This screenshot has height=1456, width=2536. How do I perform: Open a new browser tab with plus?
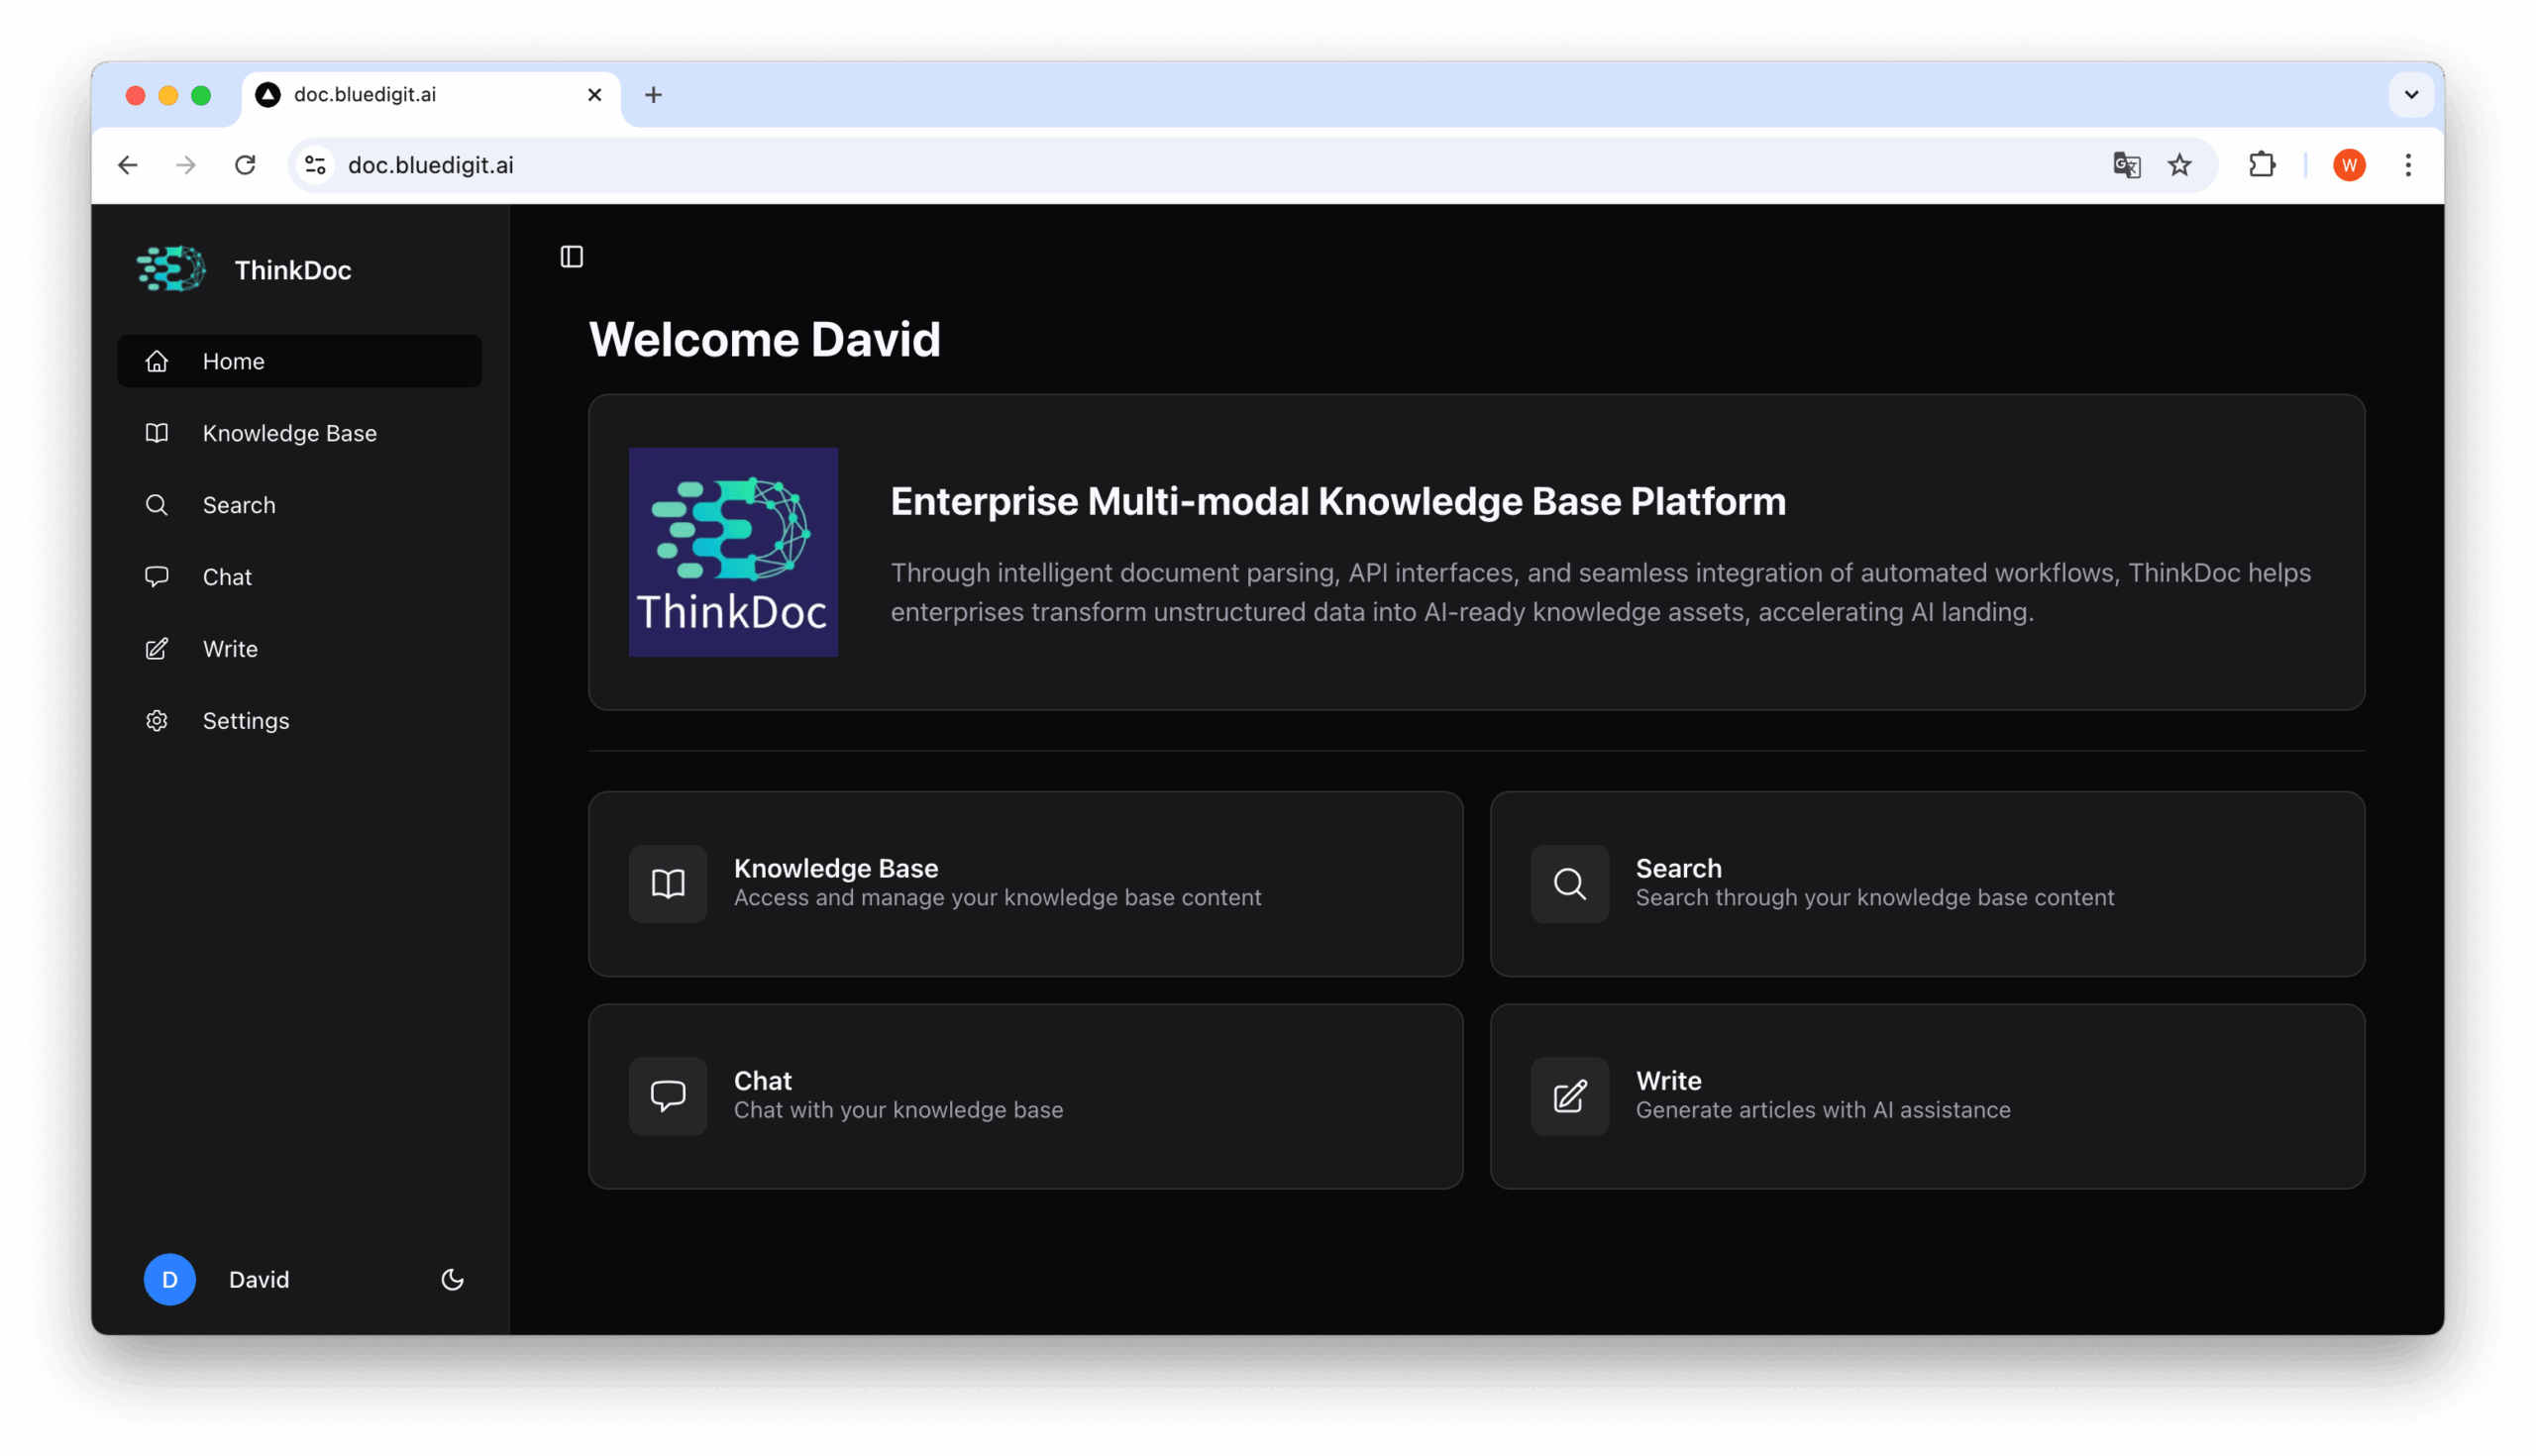(653, 95)
